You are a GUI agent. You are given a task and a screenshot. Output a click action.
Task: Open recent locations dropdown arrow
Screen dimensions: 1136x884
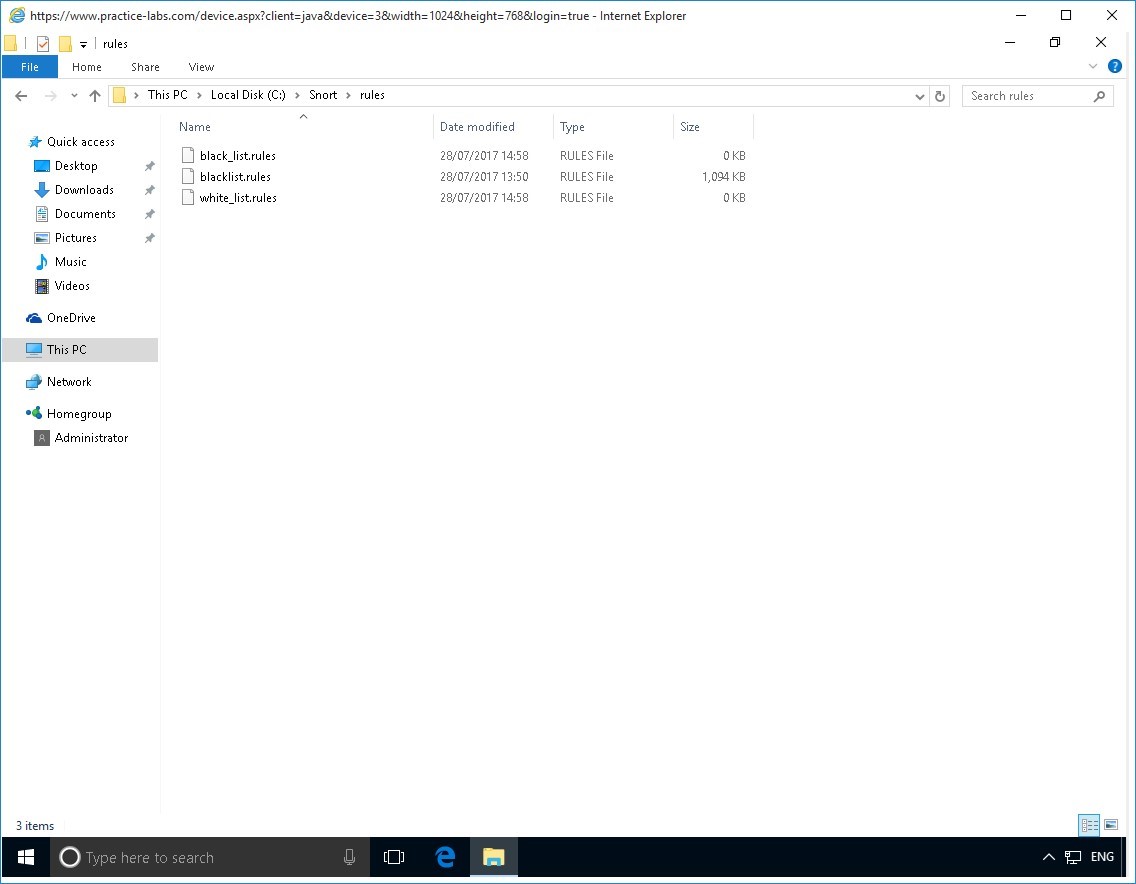point(74,96)
